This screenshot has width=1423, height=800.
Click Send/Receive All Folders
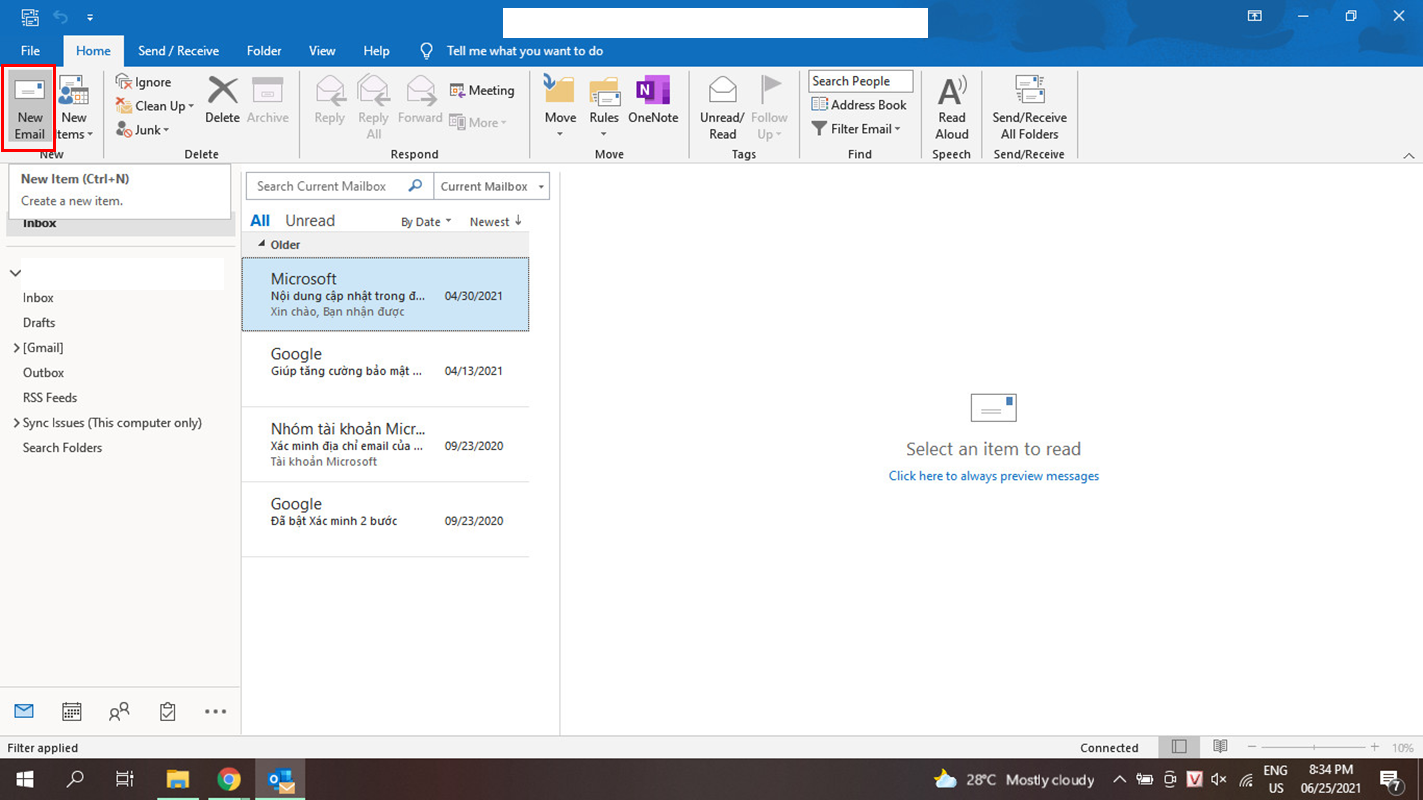pos(1029,108)
